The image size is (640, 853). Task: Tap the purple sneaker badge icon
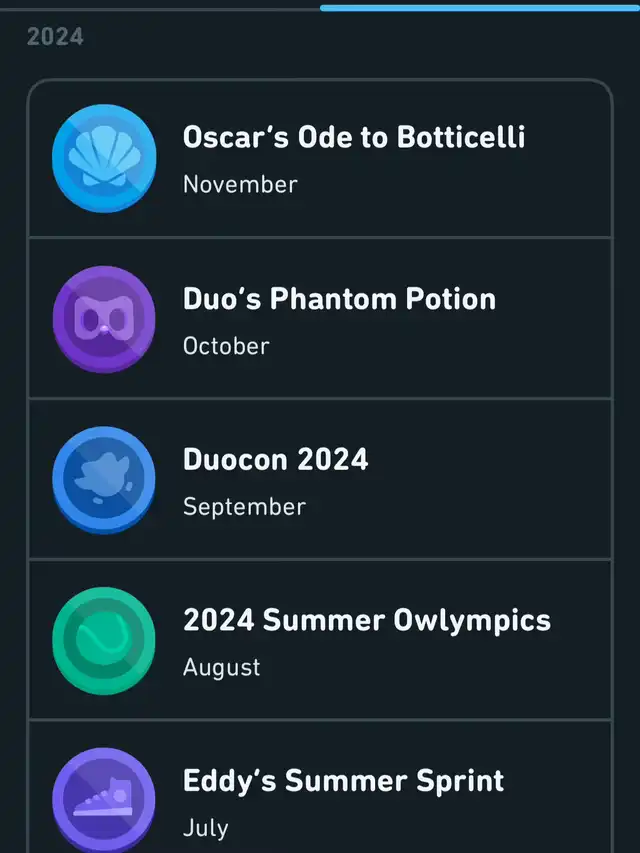[x=104, y=800]
